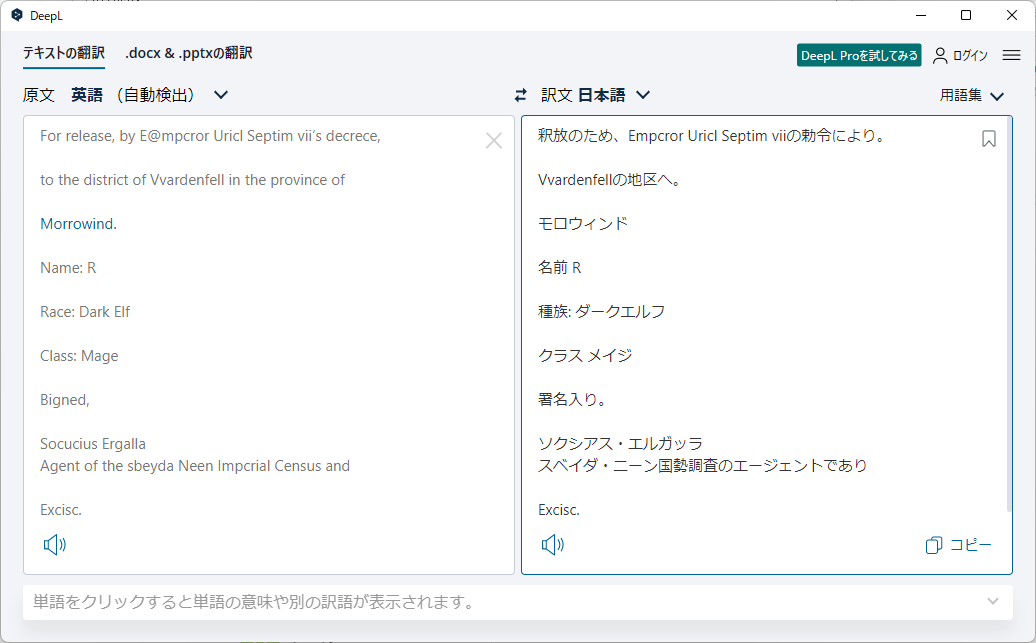Open the 用語集 glossary dropdown
Screen dimensions: 1036x643
(x=971, y=94)
